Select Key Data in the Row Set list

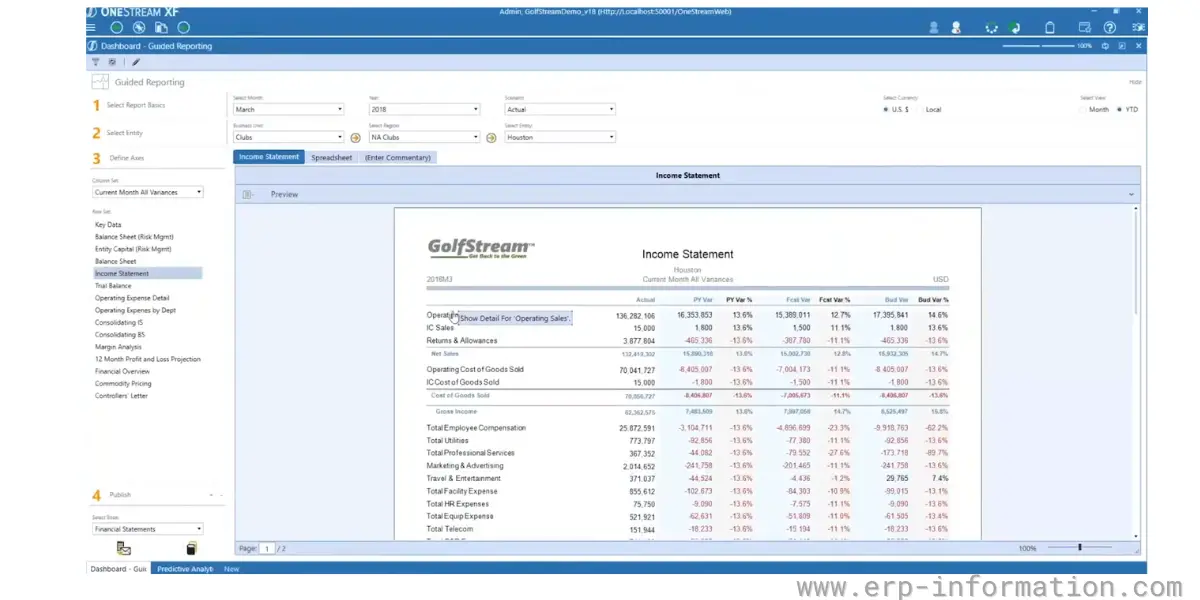tap(108, 225)
